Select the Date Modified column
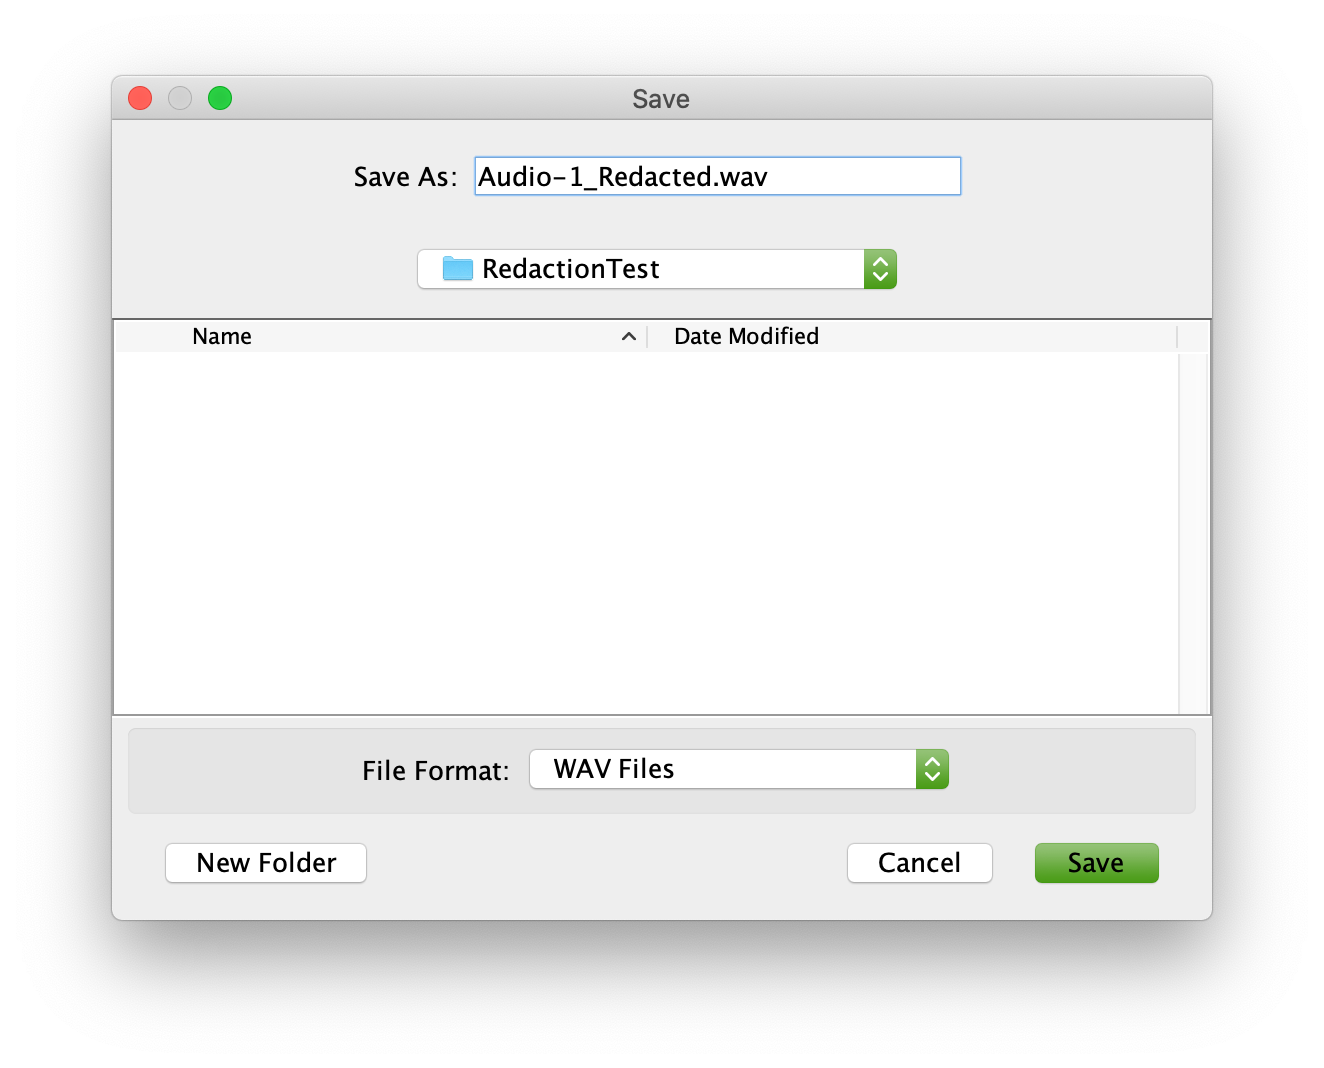The image size is (1324, 1068). coord(746,336)
